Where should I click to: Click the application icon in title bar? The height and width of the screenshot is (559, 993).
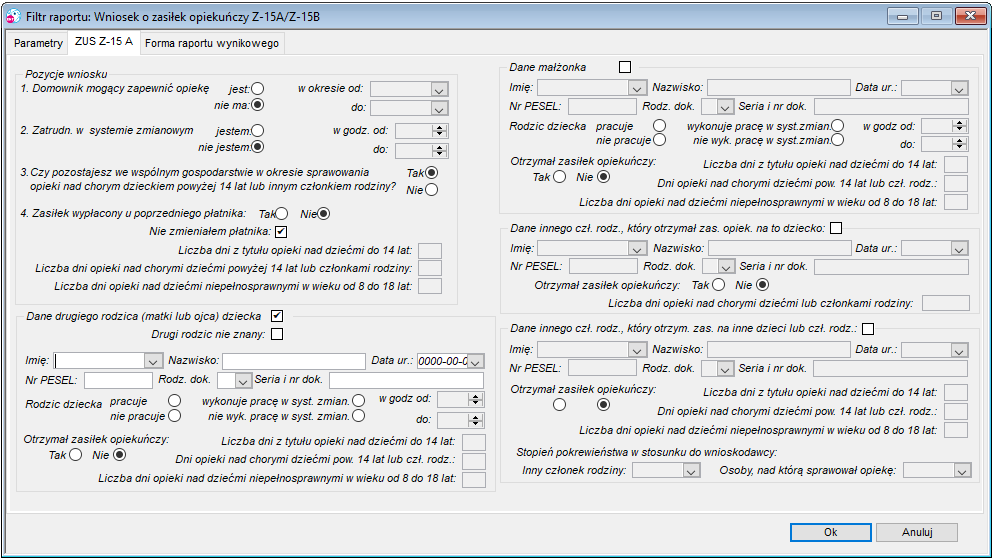13,16
